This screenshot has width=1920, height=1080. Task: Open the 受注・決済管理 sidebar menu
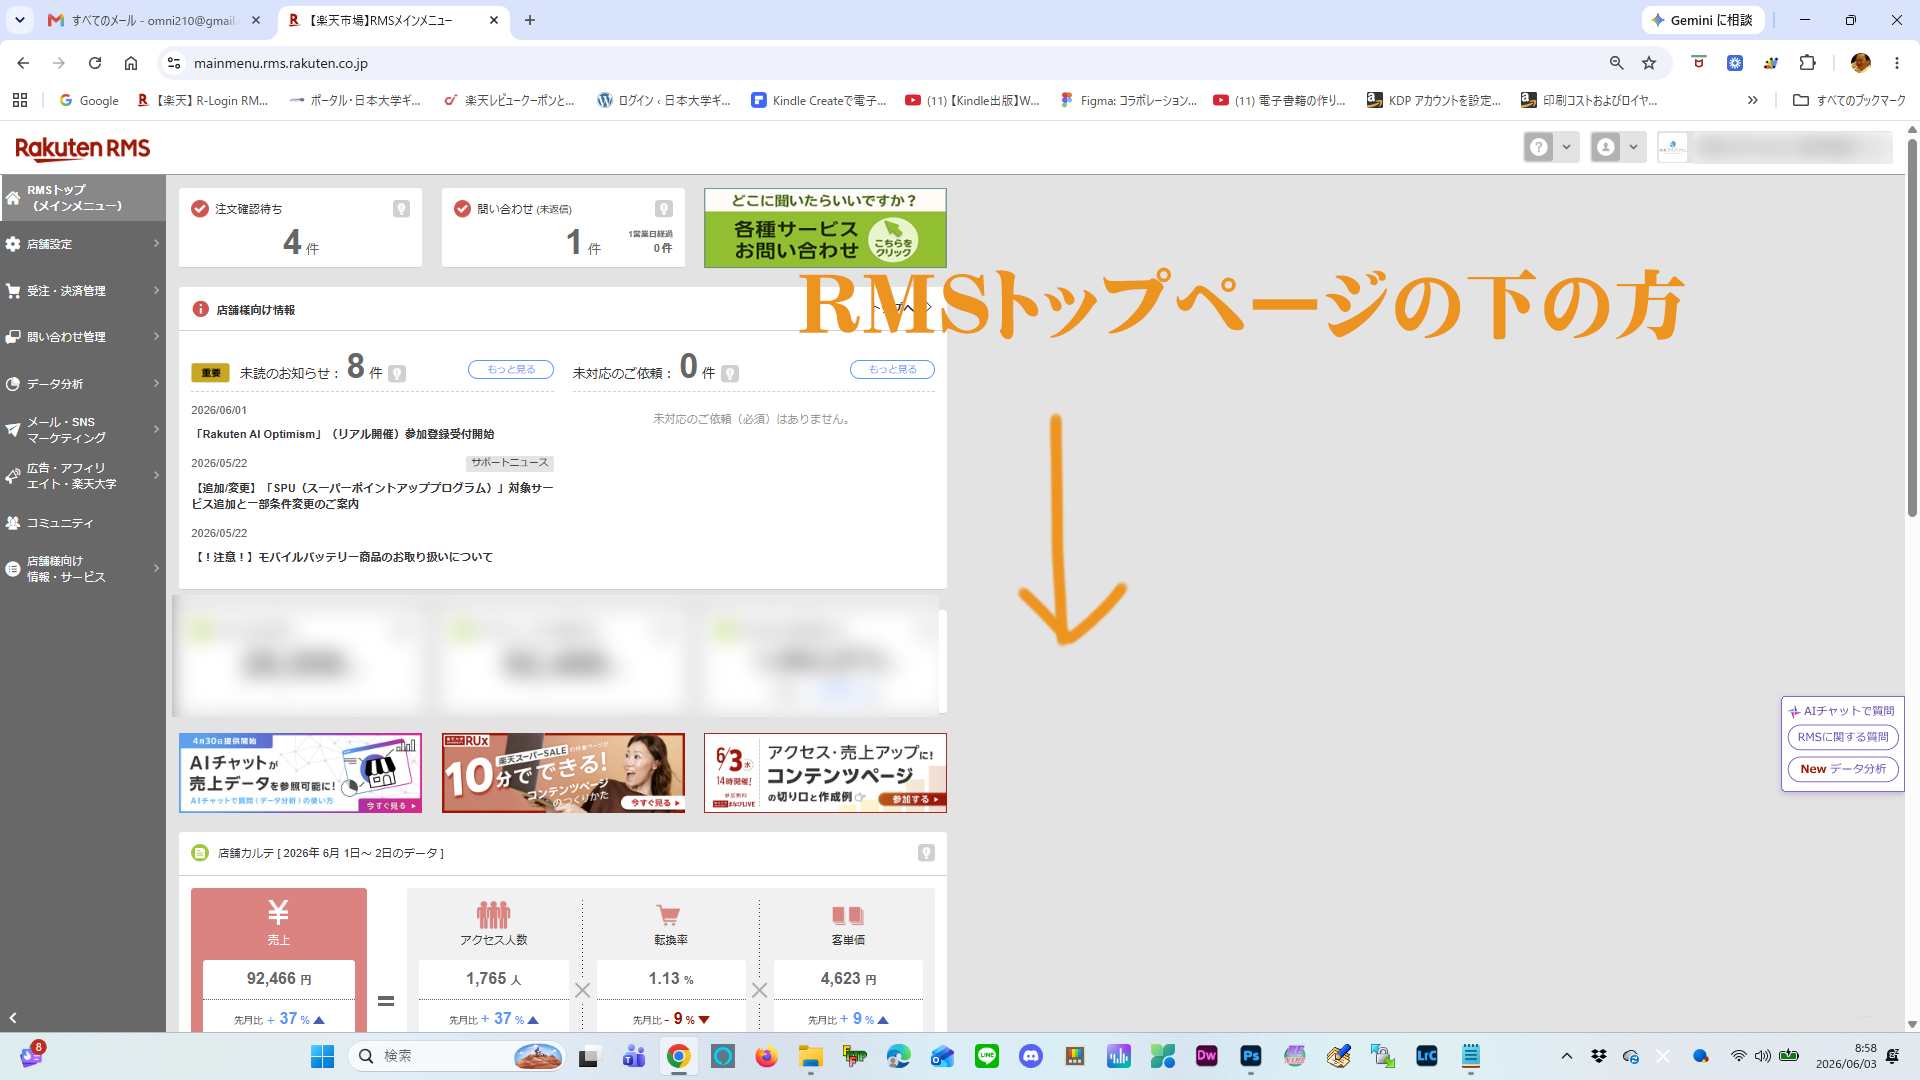coord(83,291)
